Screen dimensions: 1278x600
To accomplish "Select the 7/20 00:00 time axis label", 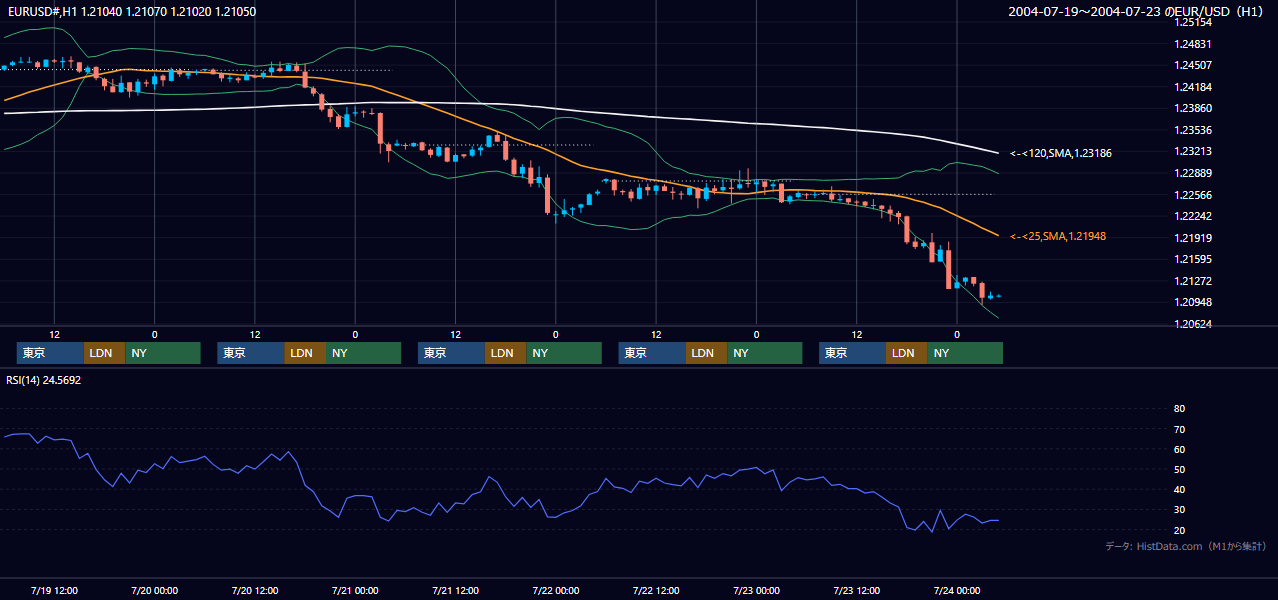I will click(x=154, y=590).
